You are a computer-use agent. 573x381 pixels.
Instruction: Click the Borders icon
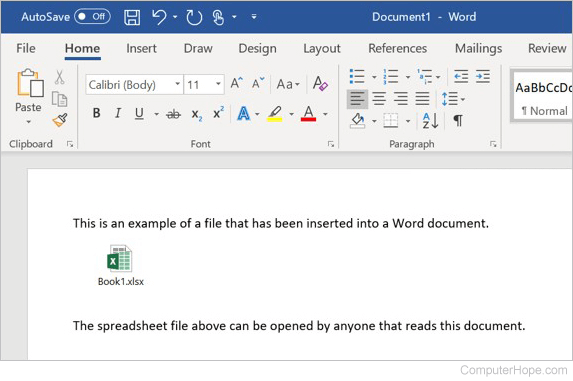[391, 121]
